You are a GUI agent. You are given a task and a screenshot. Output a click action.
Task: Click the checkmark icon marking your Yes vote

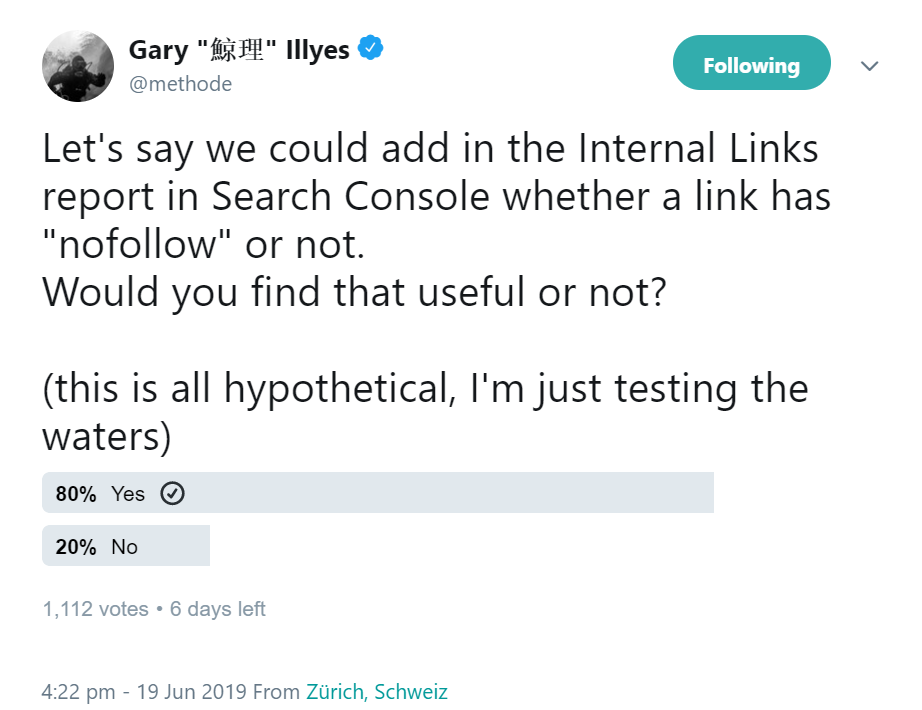172,492
